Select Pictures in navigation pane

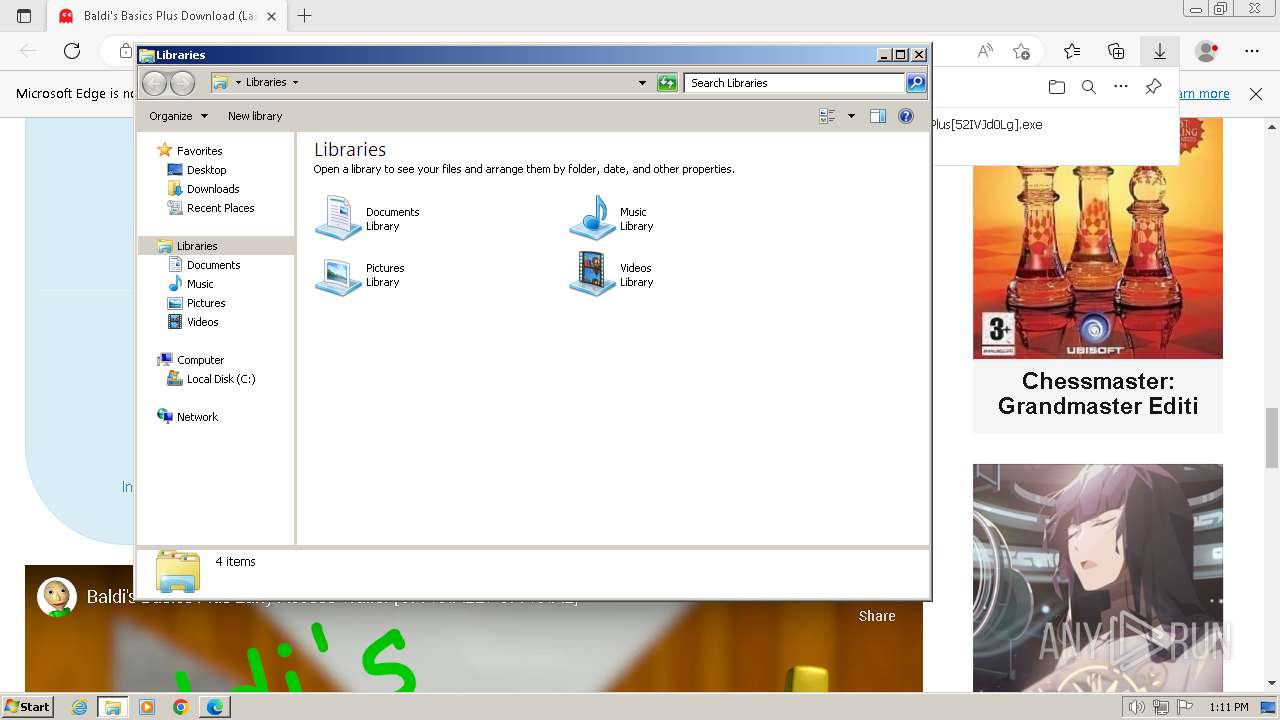click(x=206, y=303)
